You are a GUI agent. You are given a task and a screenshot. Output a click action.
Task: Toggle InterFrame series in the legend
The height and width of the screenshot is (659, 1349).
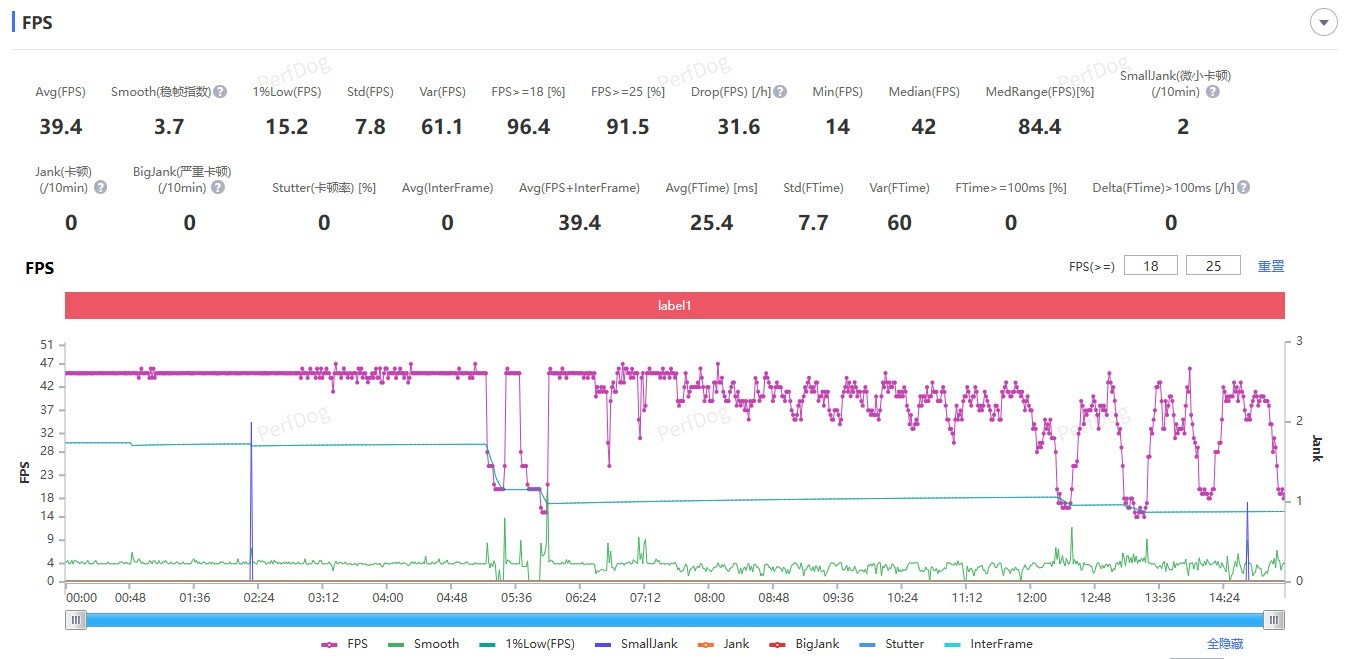[988, 644]
